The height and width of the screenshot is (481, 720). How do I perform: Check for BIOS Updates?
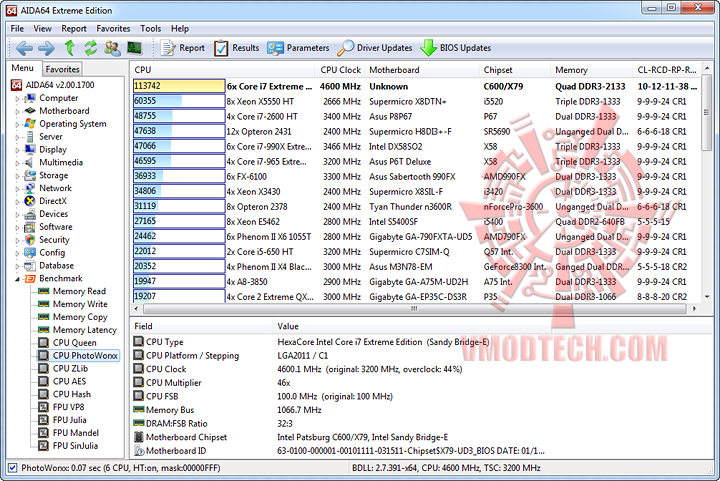tap(456, 48)
